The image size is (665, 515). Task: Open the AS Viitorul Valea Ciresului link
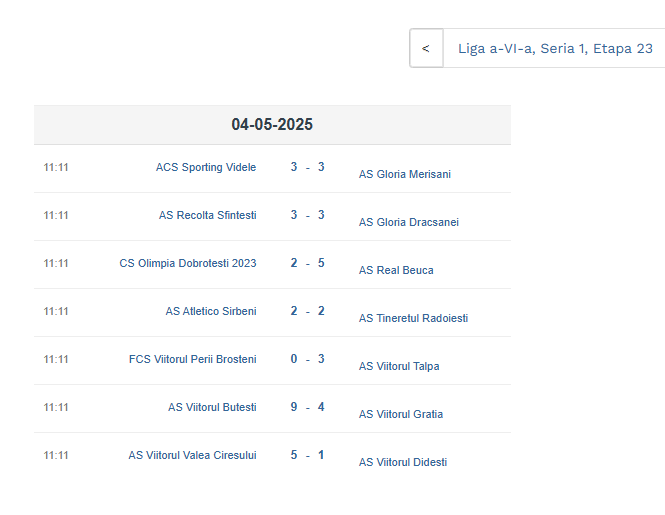(x=192, y=455)
